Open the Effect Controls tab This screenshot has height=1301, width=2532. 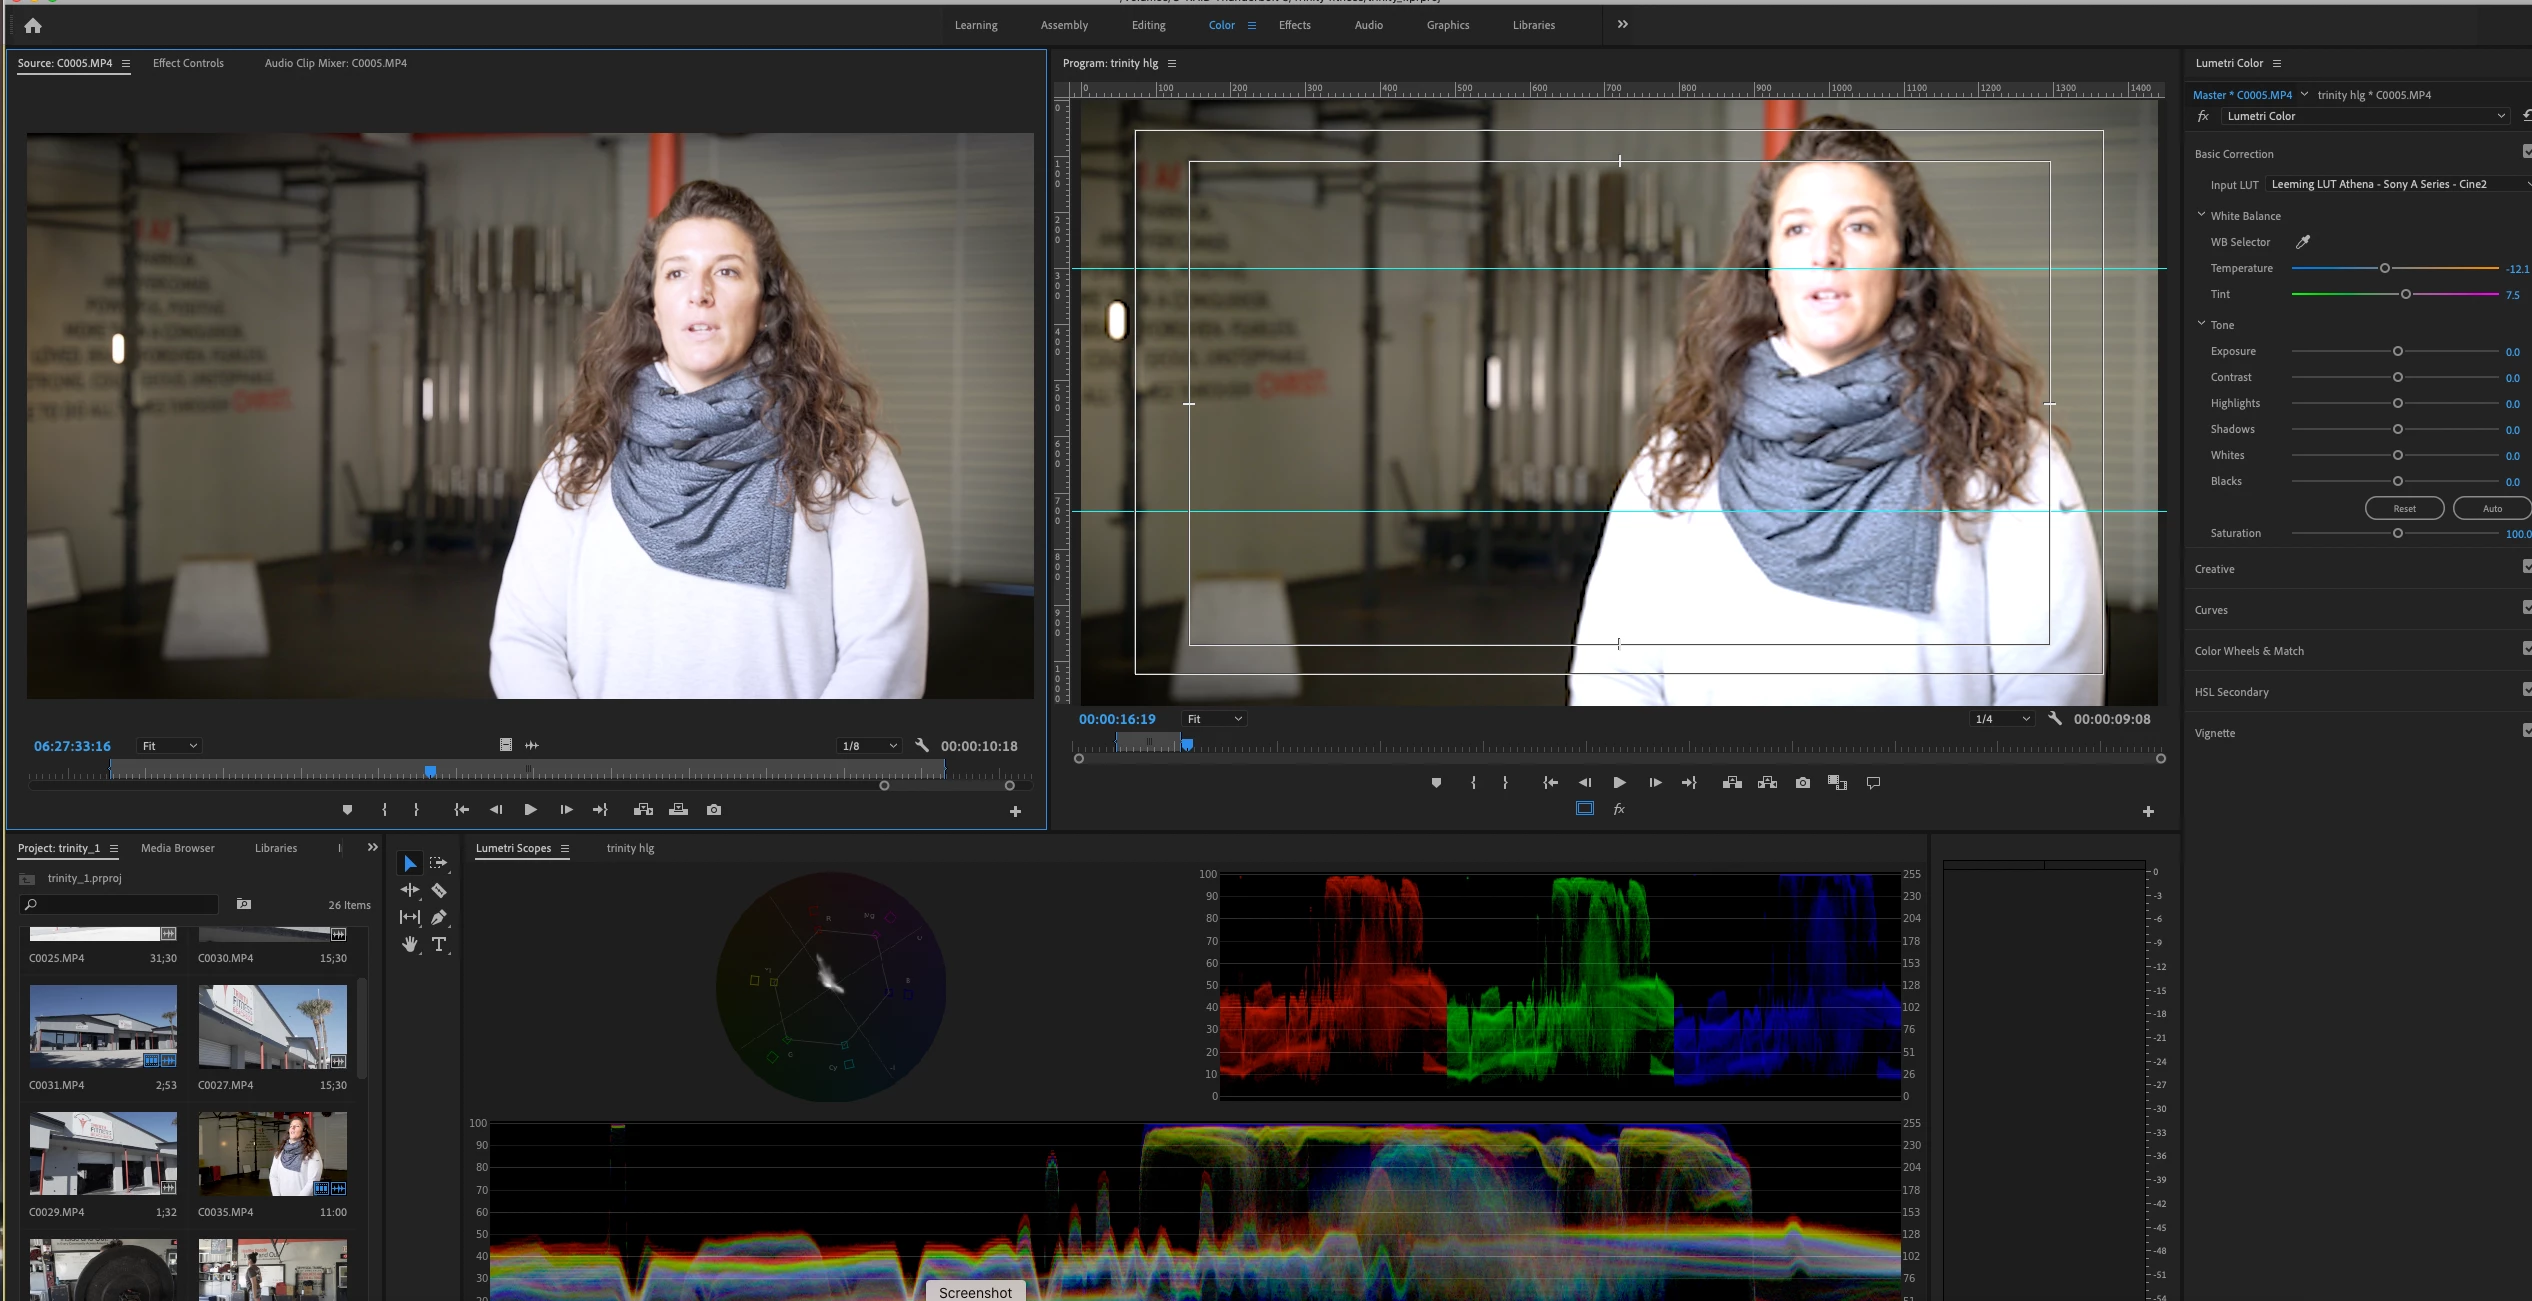pos(188,63)
